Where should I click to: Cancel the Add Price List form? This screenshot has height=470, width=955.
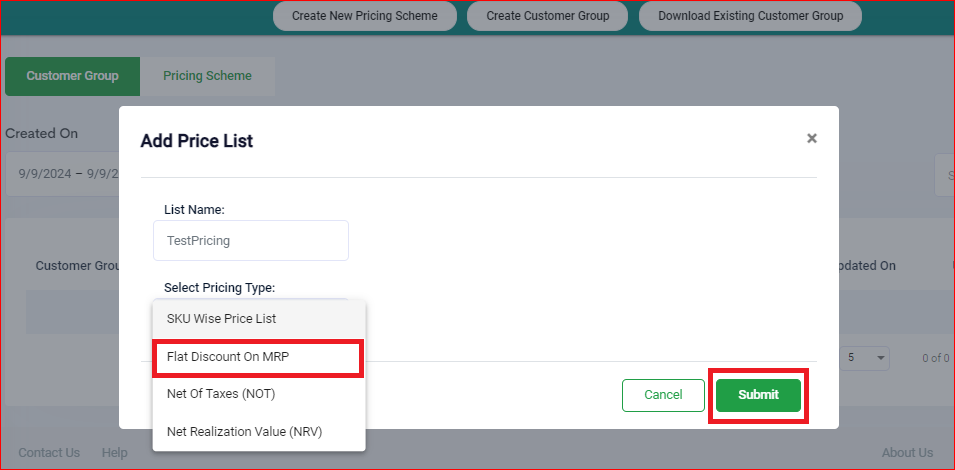point(663,395)
